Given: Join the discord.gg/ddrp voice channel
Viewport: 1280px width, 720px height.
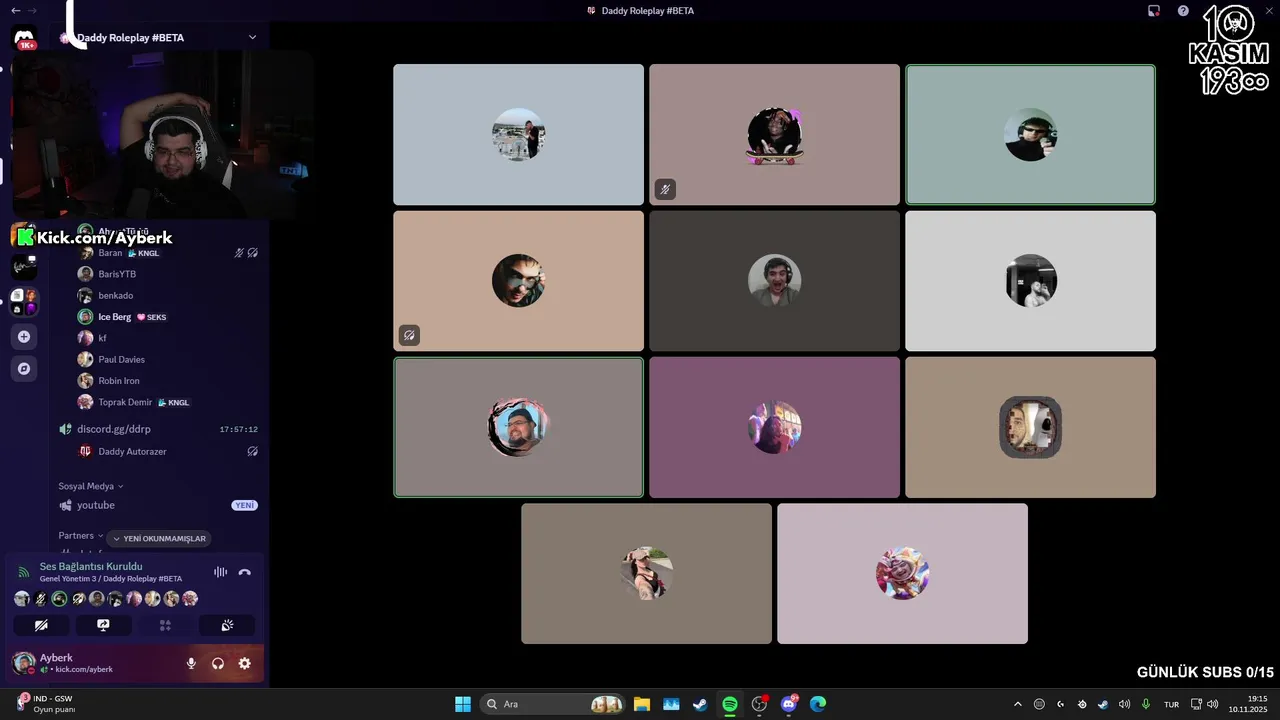Looking at the screenshot, I should tap(158, 429).
